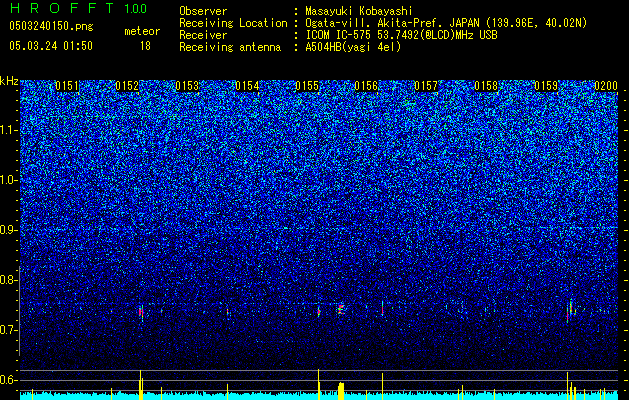Click the meteor label
Image resolution: width=629 pixels, height=400 pixels.
142,31
